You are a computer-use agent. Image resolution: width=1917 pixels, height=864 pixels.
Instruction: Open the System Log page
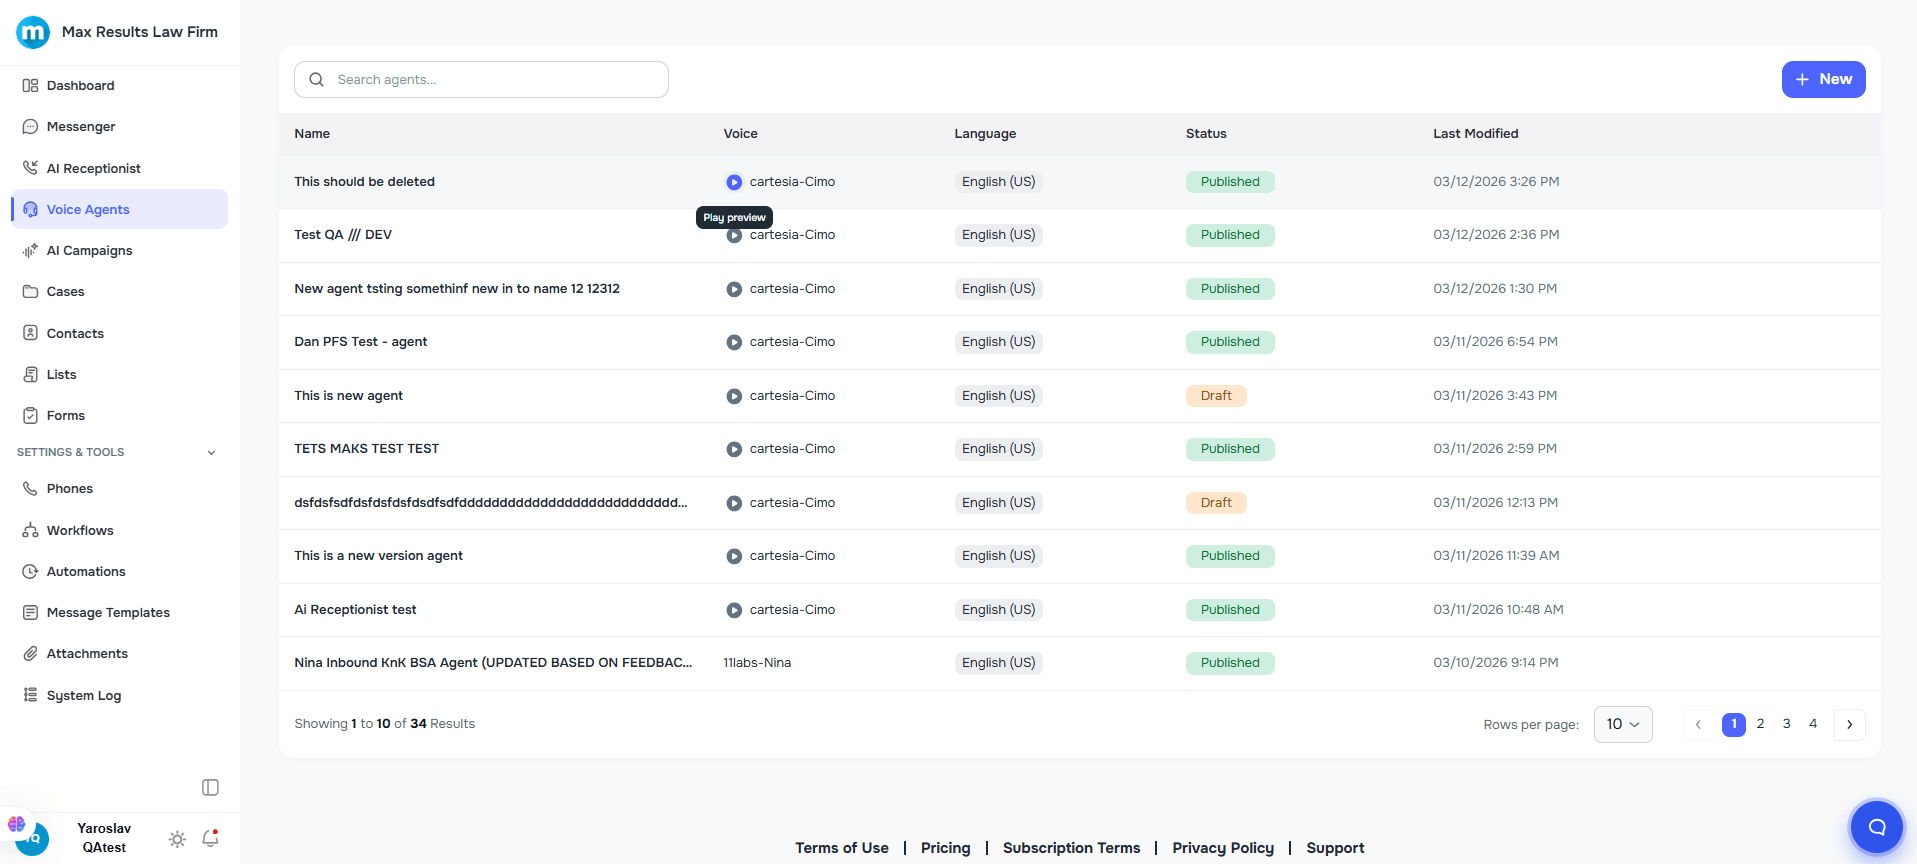pyautogui.click(x=83, y=696)
